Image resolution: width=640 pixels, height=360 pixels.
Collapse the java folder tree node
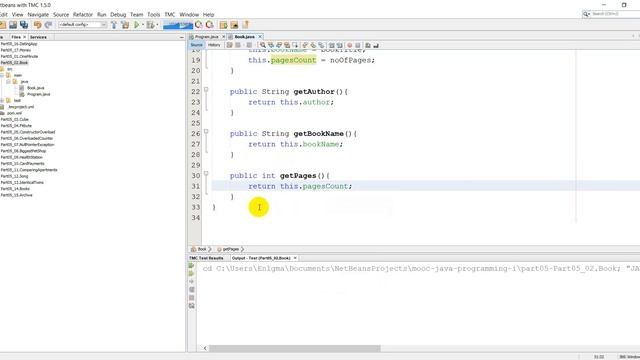point(8,82)
